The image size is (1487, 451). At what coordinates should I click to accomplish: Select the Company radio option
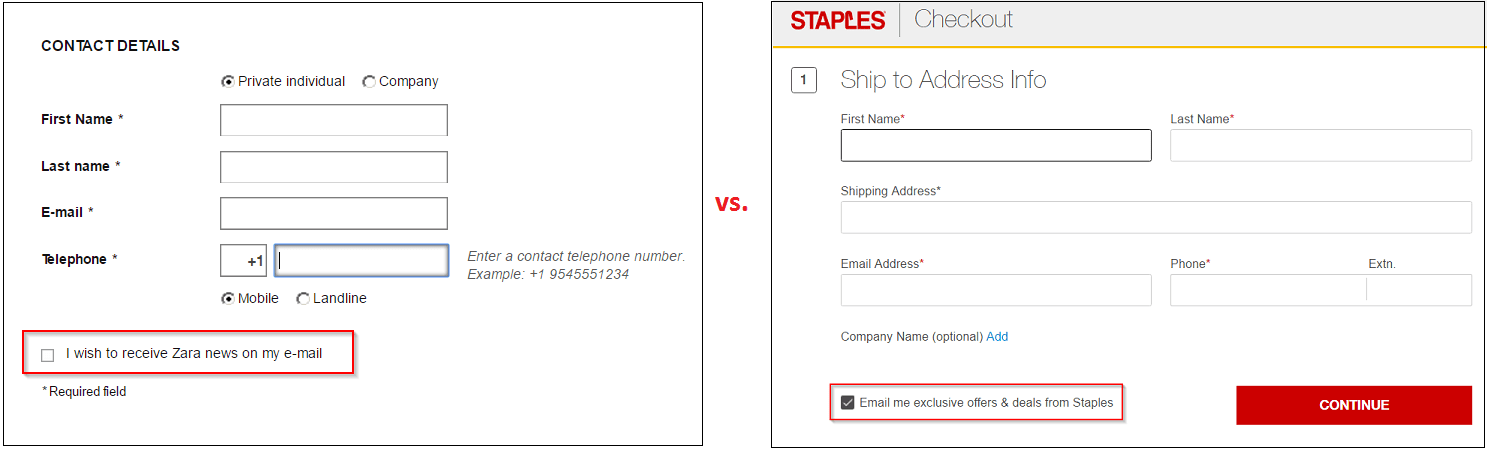coord(369,82)
